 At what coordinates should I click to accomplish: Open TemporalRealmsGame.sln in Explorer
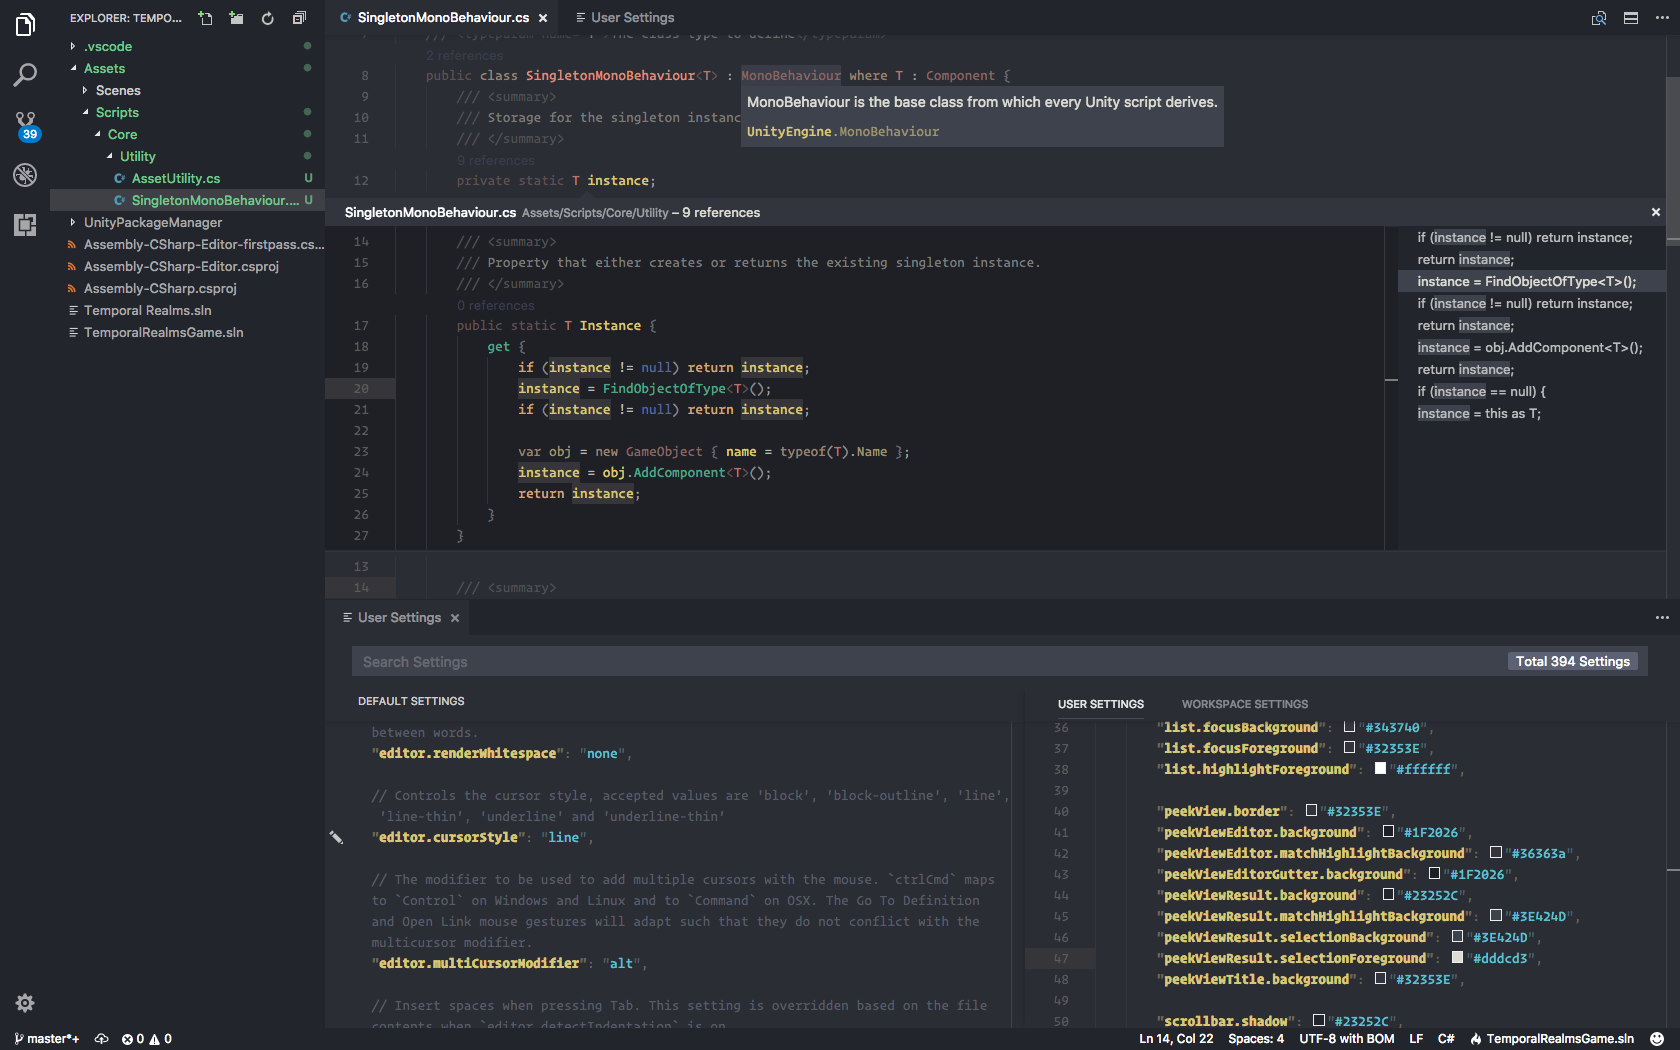[187, 332]
